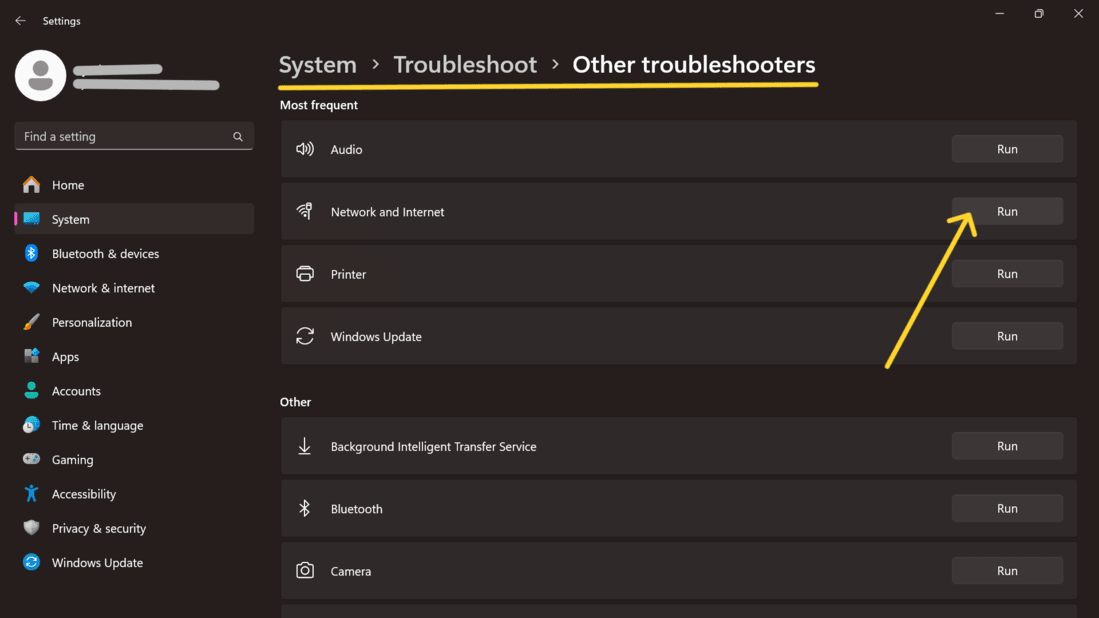The image size is (1099, 618).
Task: Click the user profile avatar
Action: click(x=41, y=76)
